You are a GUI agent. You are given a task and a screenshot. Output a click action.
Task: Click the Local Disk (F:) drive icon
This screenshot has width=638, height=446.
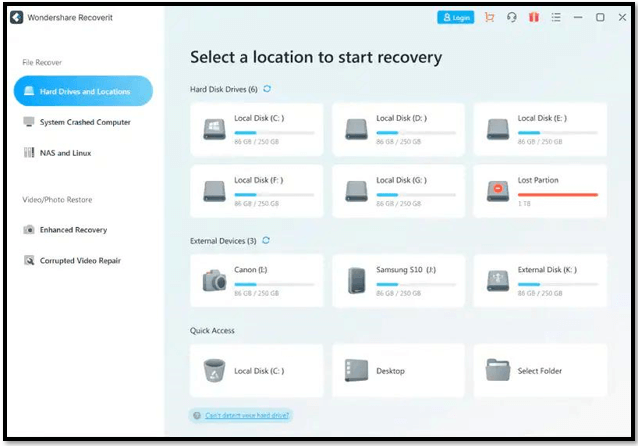click(214, 191)
